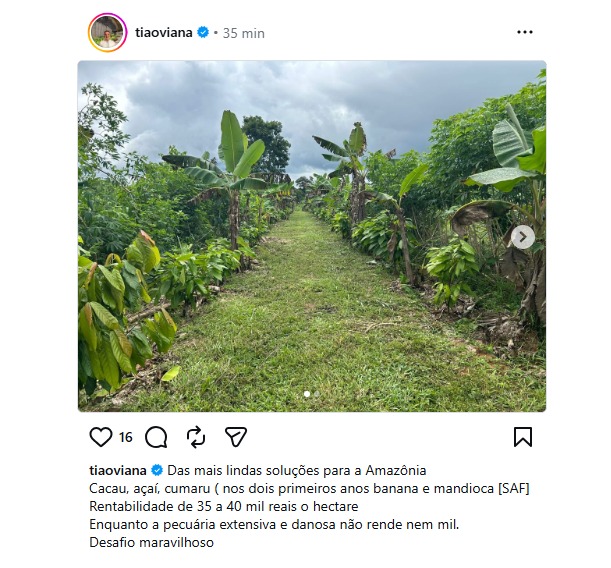Click the caption line starting 'Cacau, açaí, cumaru'
611x568 pixels.
tap(308, 488)
